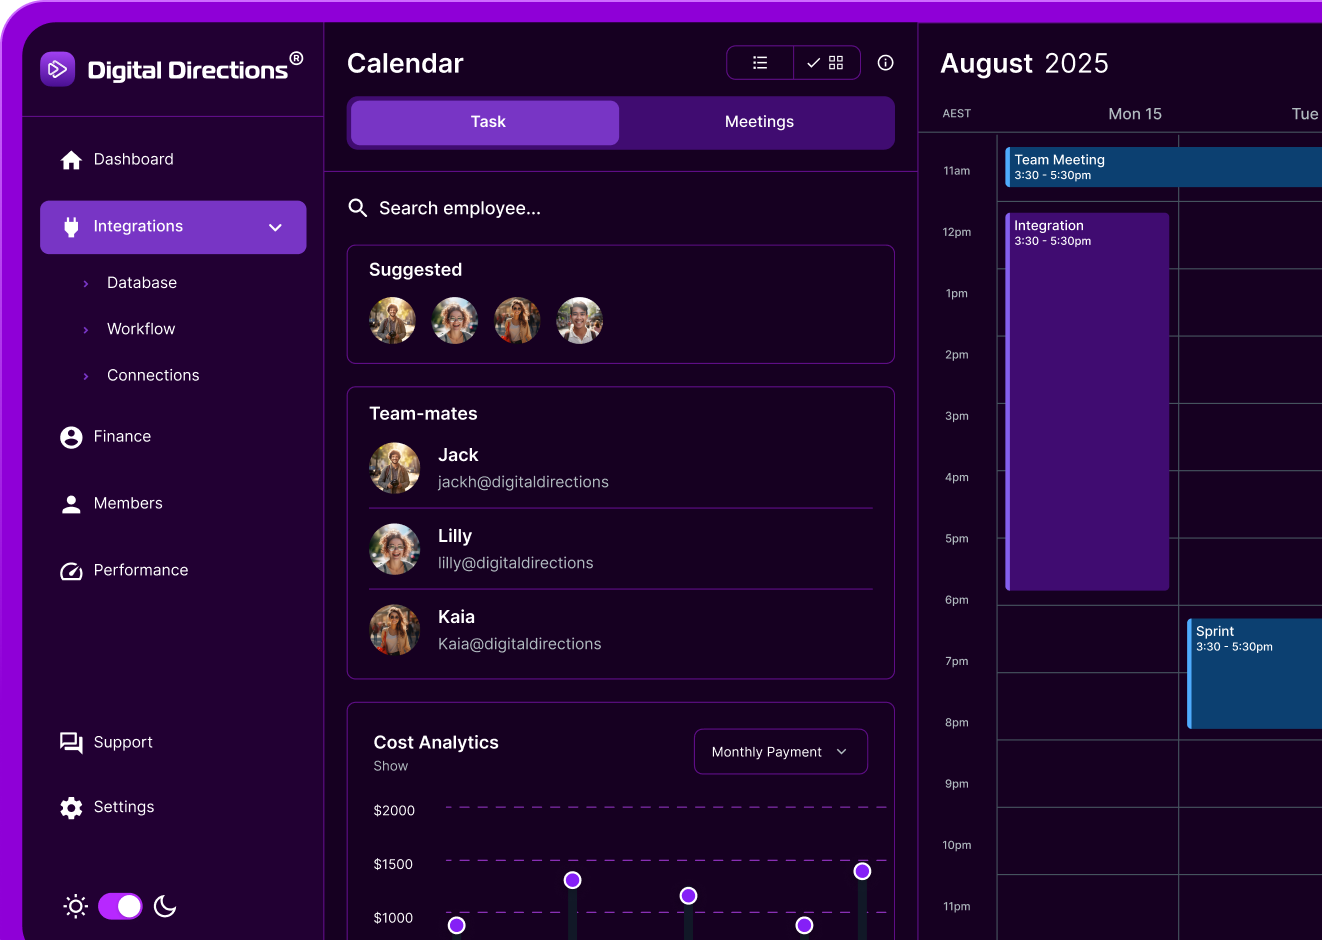1322x940 pixels.
Task: Click the Members person icon
Action: tap(71, 504)
